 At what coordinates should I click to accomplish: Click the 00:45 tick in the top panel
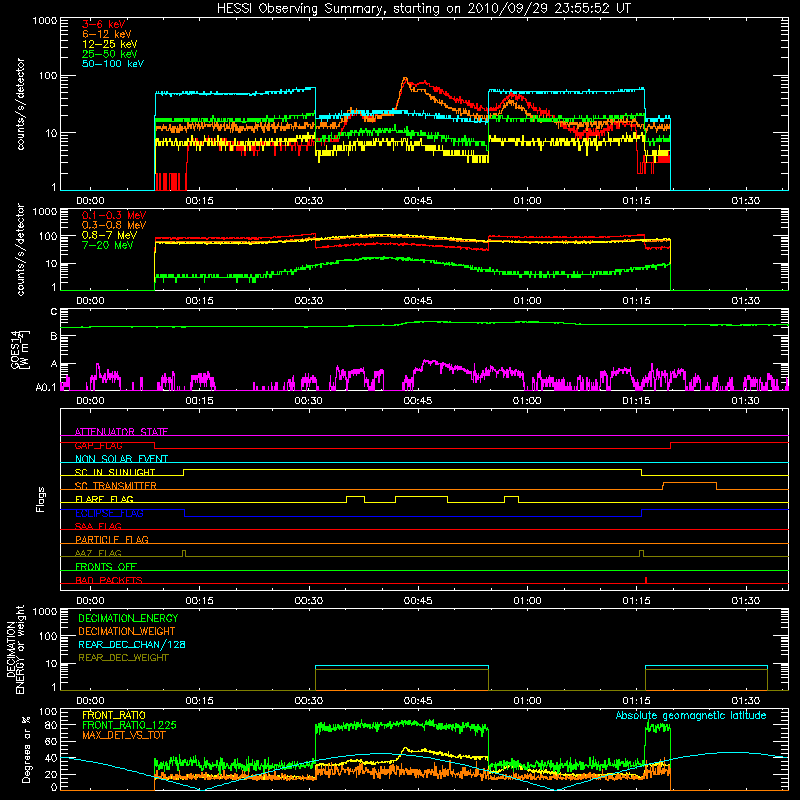point(418,201)
